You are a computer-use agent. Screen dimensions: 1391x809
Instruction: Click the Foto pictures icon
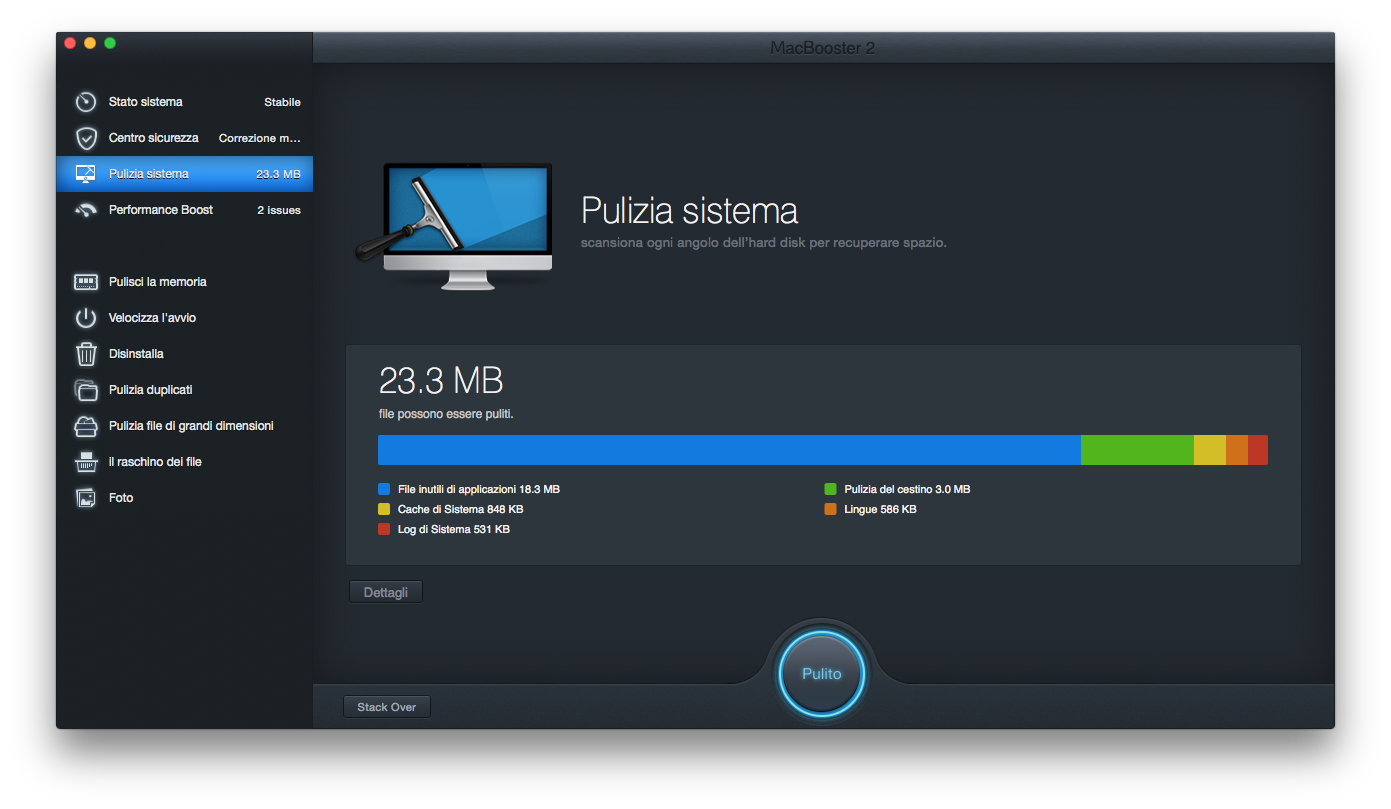click(86, 498)
